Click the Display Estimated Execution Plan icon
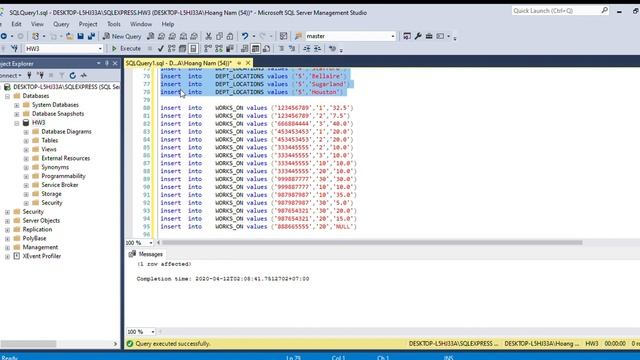The height and width of the screenshot is (360, 640). click(x=171, y=49)
